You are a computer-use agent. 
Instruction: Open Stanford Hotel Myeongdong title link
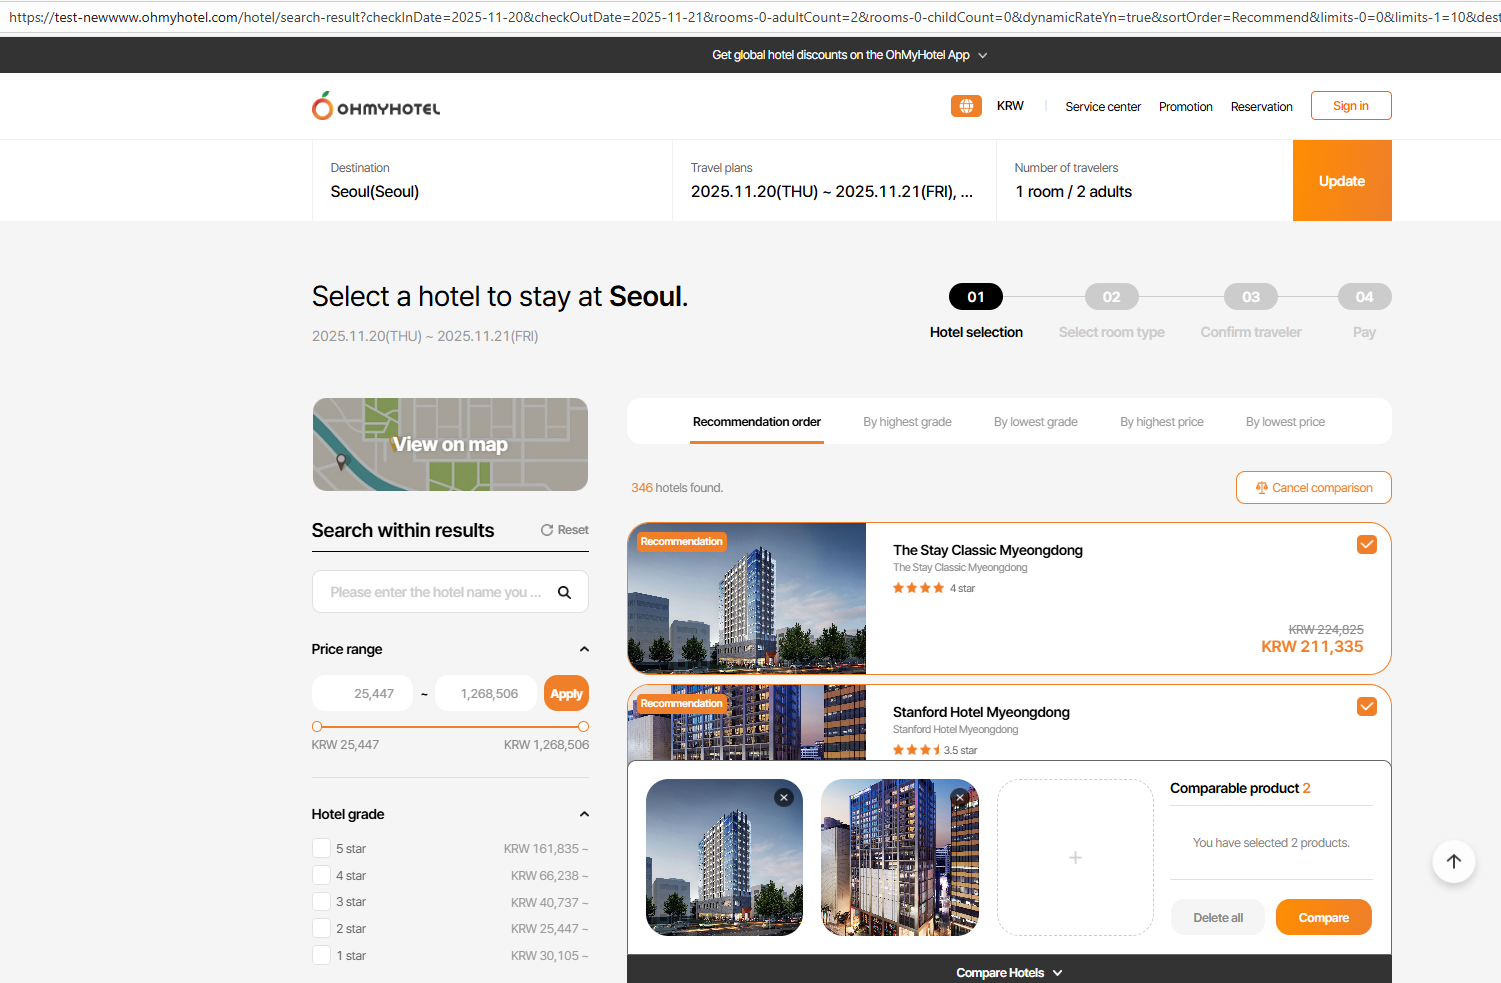pos(981,712)
